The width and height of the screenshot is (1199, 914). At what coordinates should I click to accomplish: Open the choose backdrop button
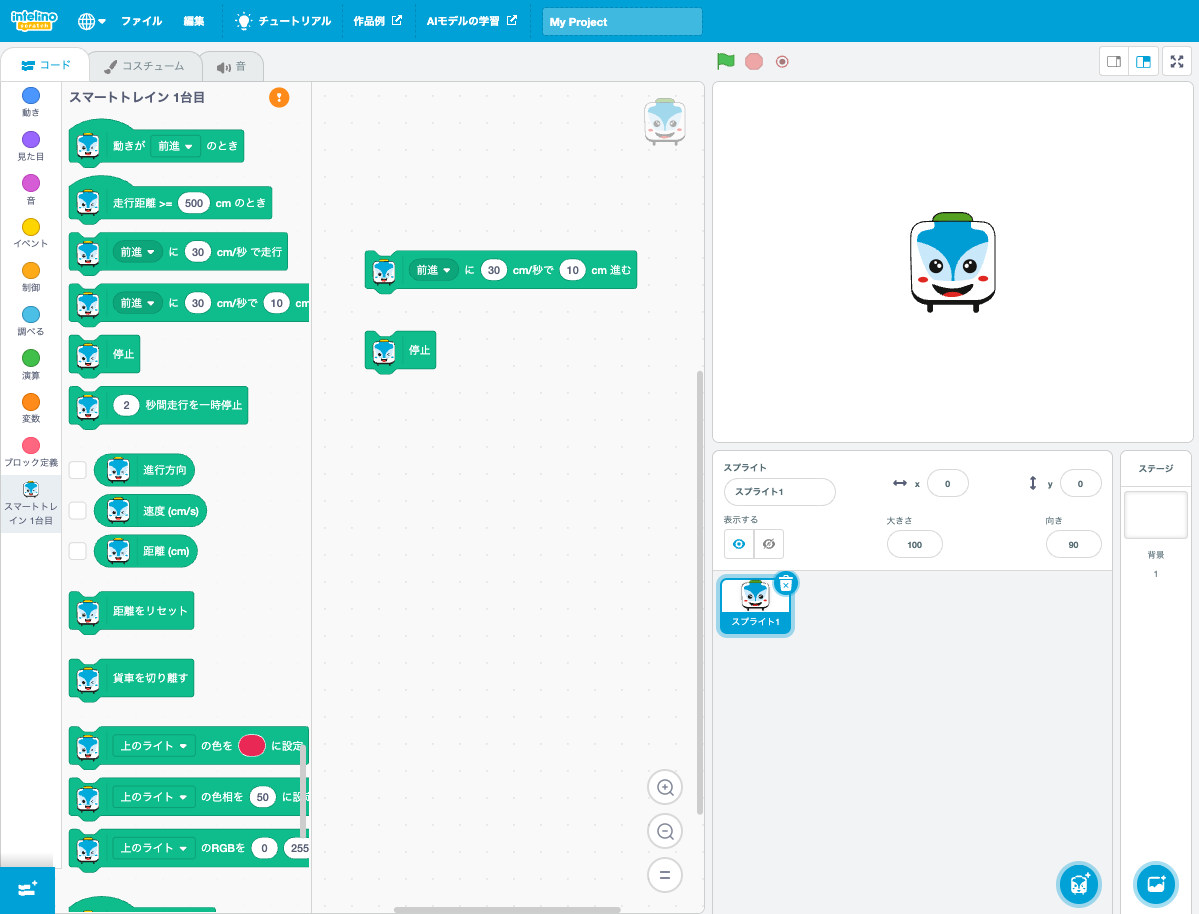(x=1155, y=884)
